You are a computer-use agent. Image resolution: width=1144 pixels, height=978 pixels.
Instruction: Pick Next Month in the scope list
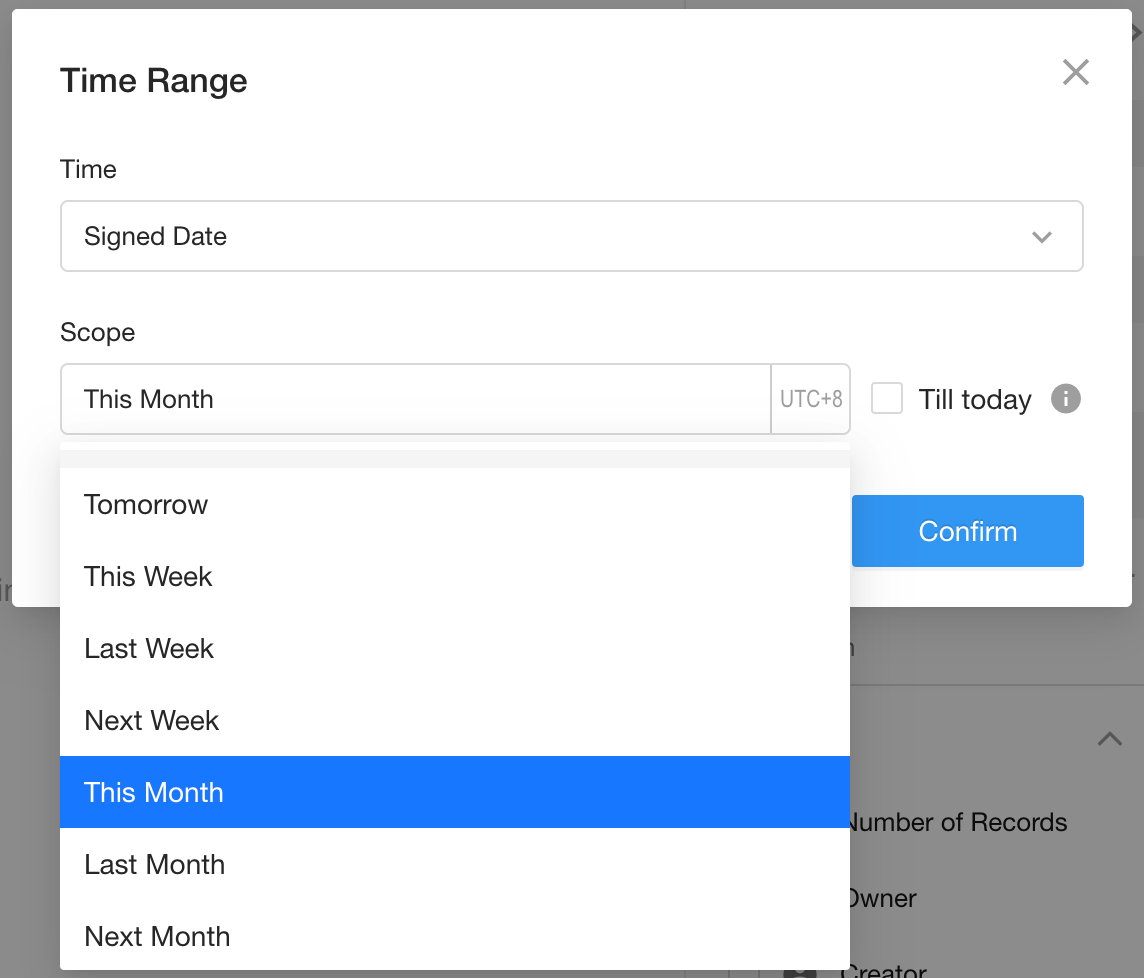pyautogui.click(x=157, y=936)
